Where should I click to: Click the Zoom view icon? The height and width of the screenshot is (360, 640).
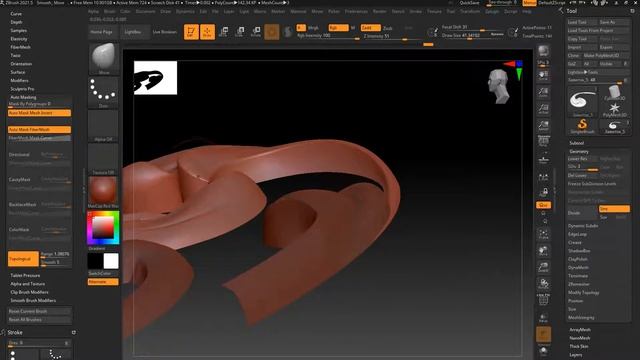pos(543,93)
